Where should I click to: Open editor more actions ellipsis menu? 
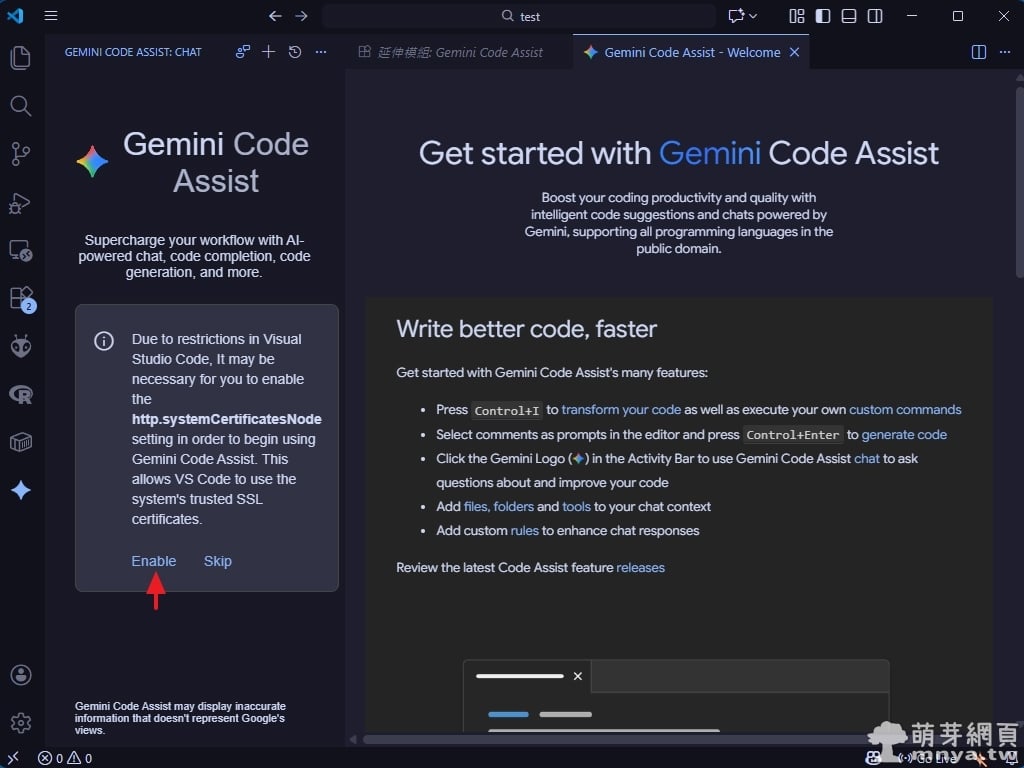tap(1005, 52)
